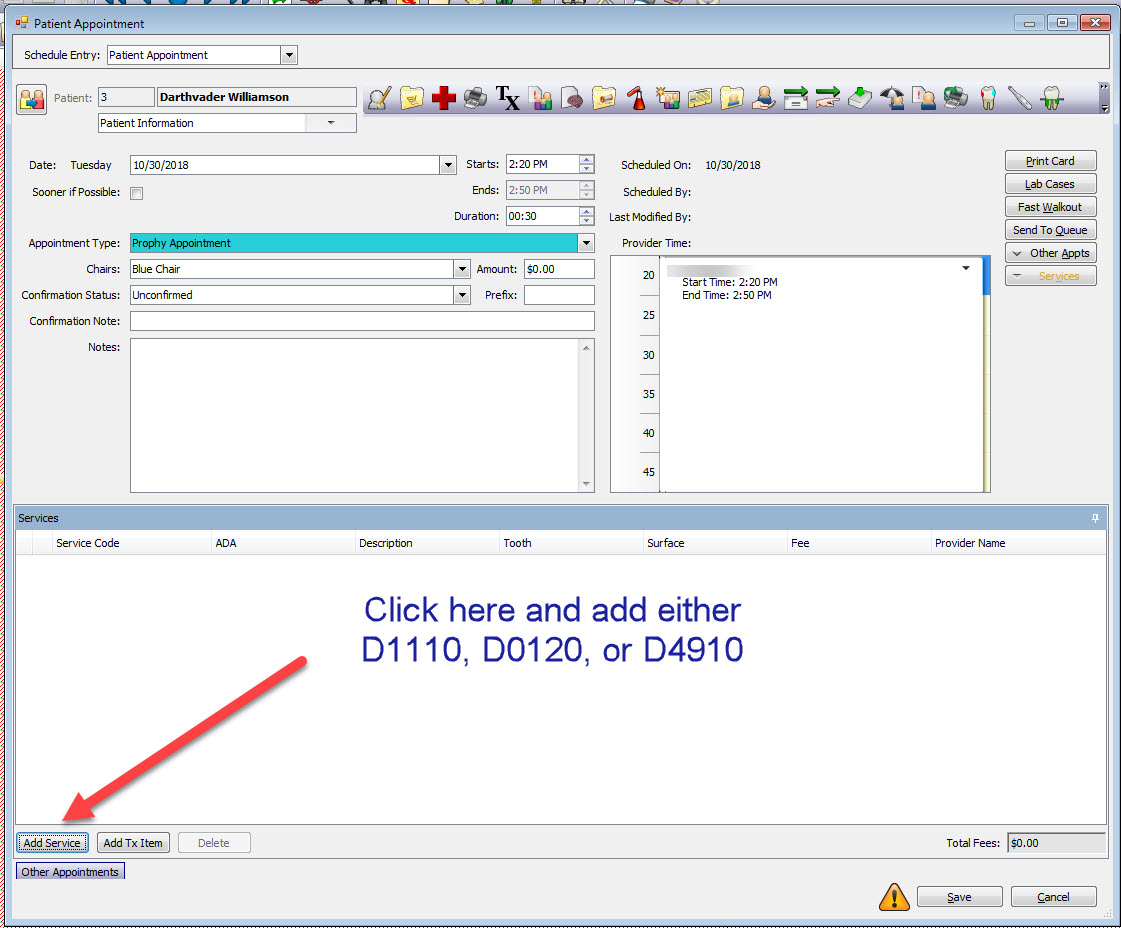Image resolution: width=1121 pixels, height=928 pixels.
Task: Open the Chairs dropdown showing Blue Chair
Action: click(x=461, y=268)
